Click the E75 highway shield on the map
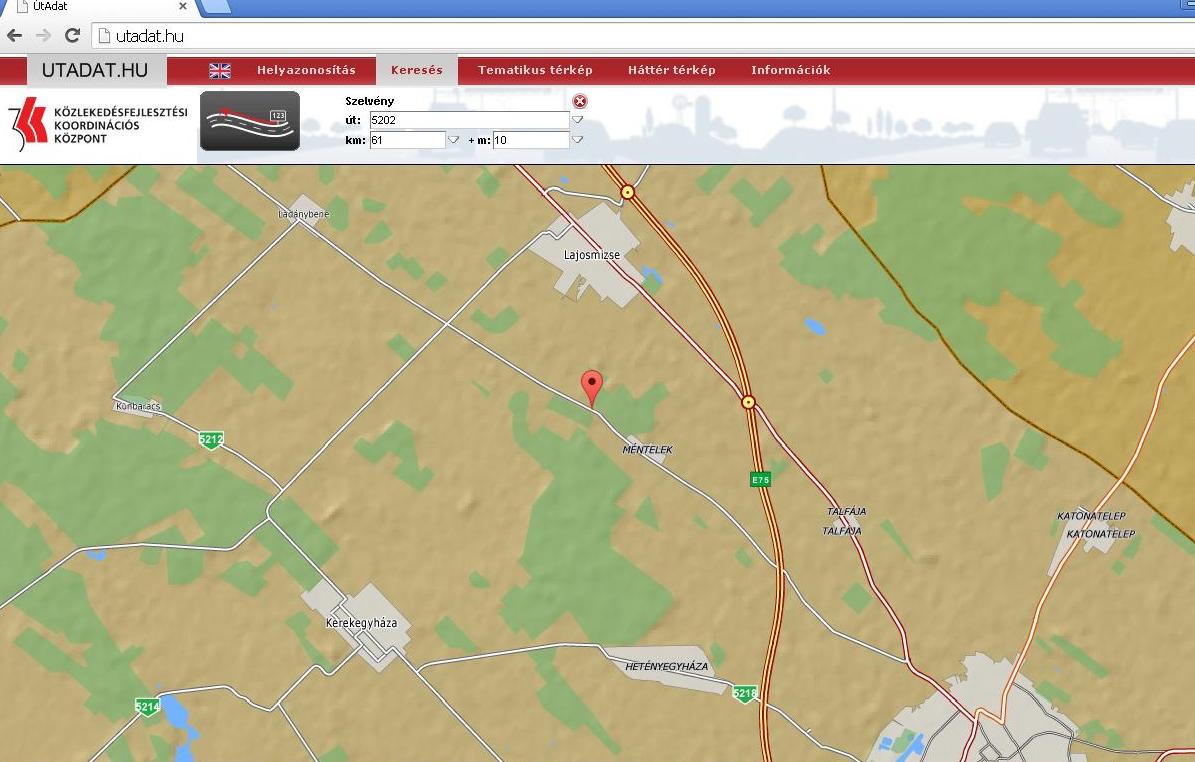 pos(761,480)
